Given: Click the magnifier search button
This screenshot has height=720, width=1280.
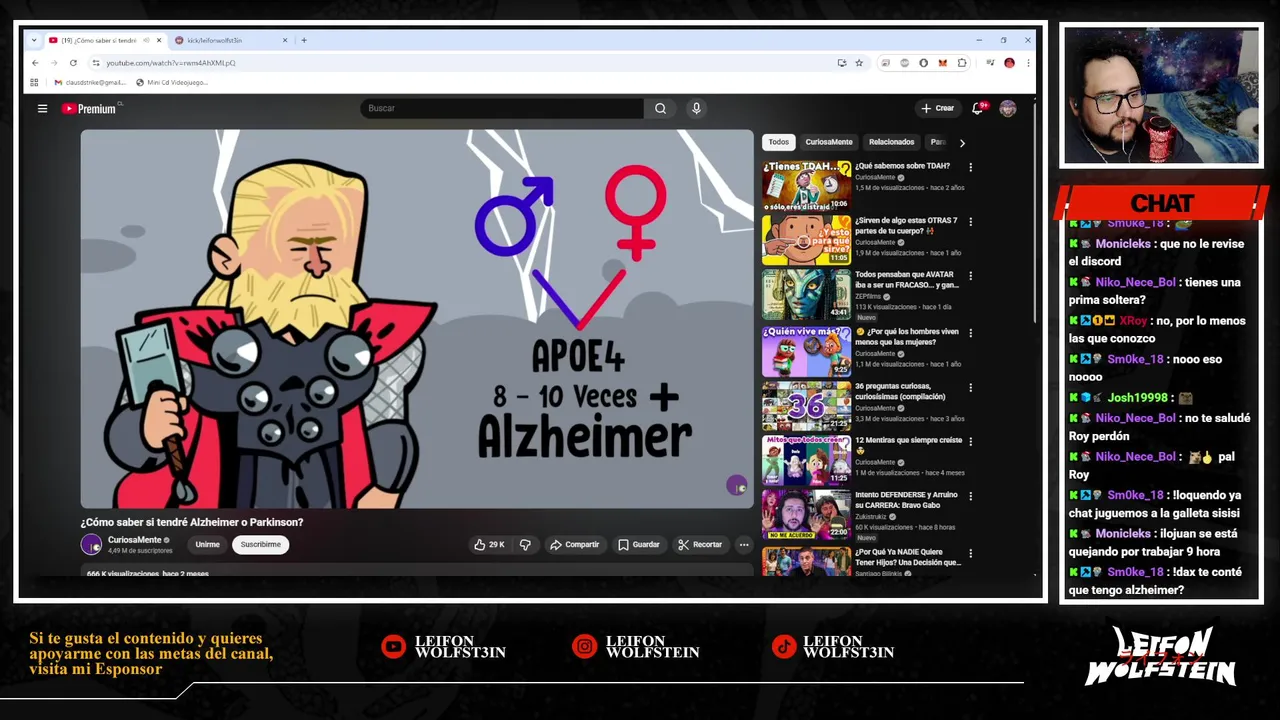Looking at the screenshot, I should coord(660,108).
